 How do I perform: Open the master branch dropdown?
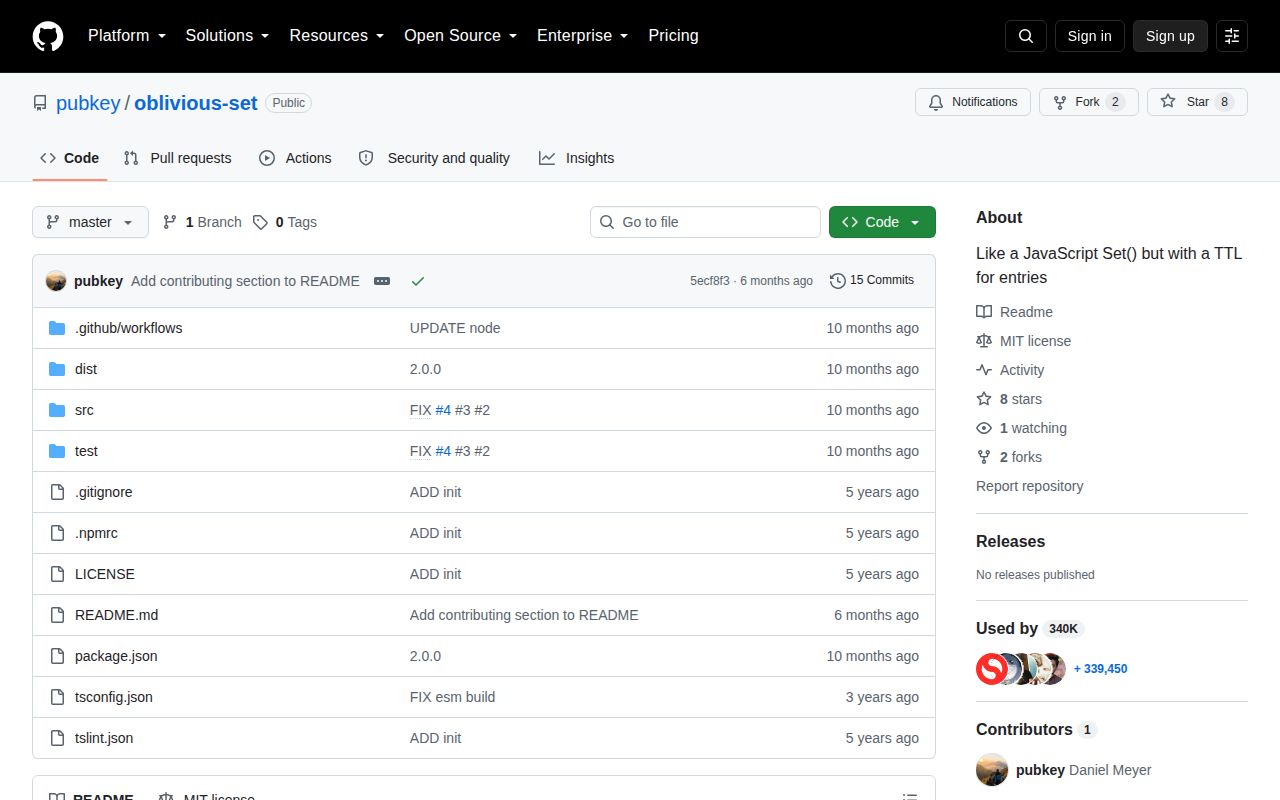point(90,222)
